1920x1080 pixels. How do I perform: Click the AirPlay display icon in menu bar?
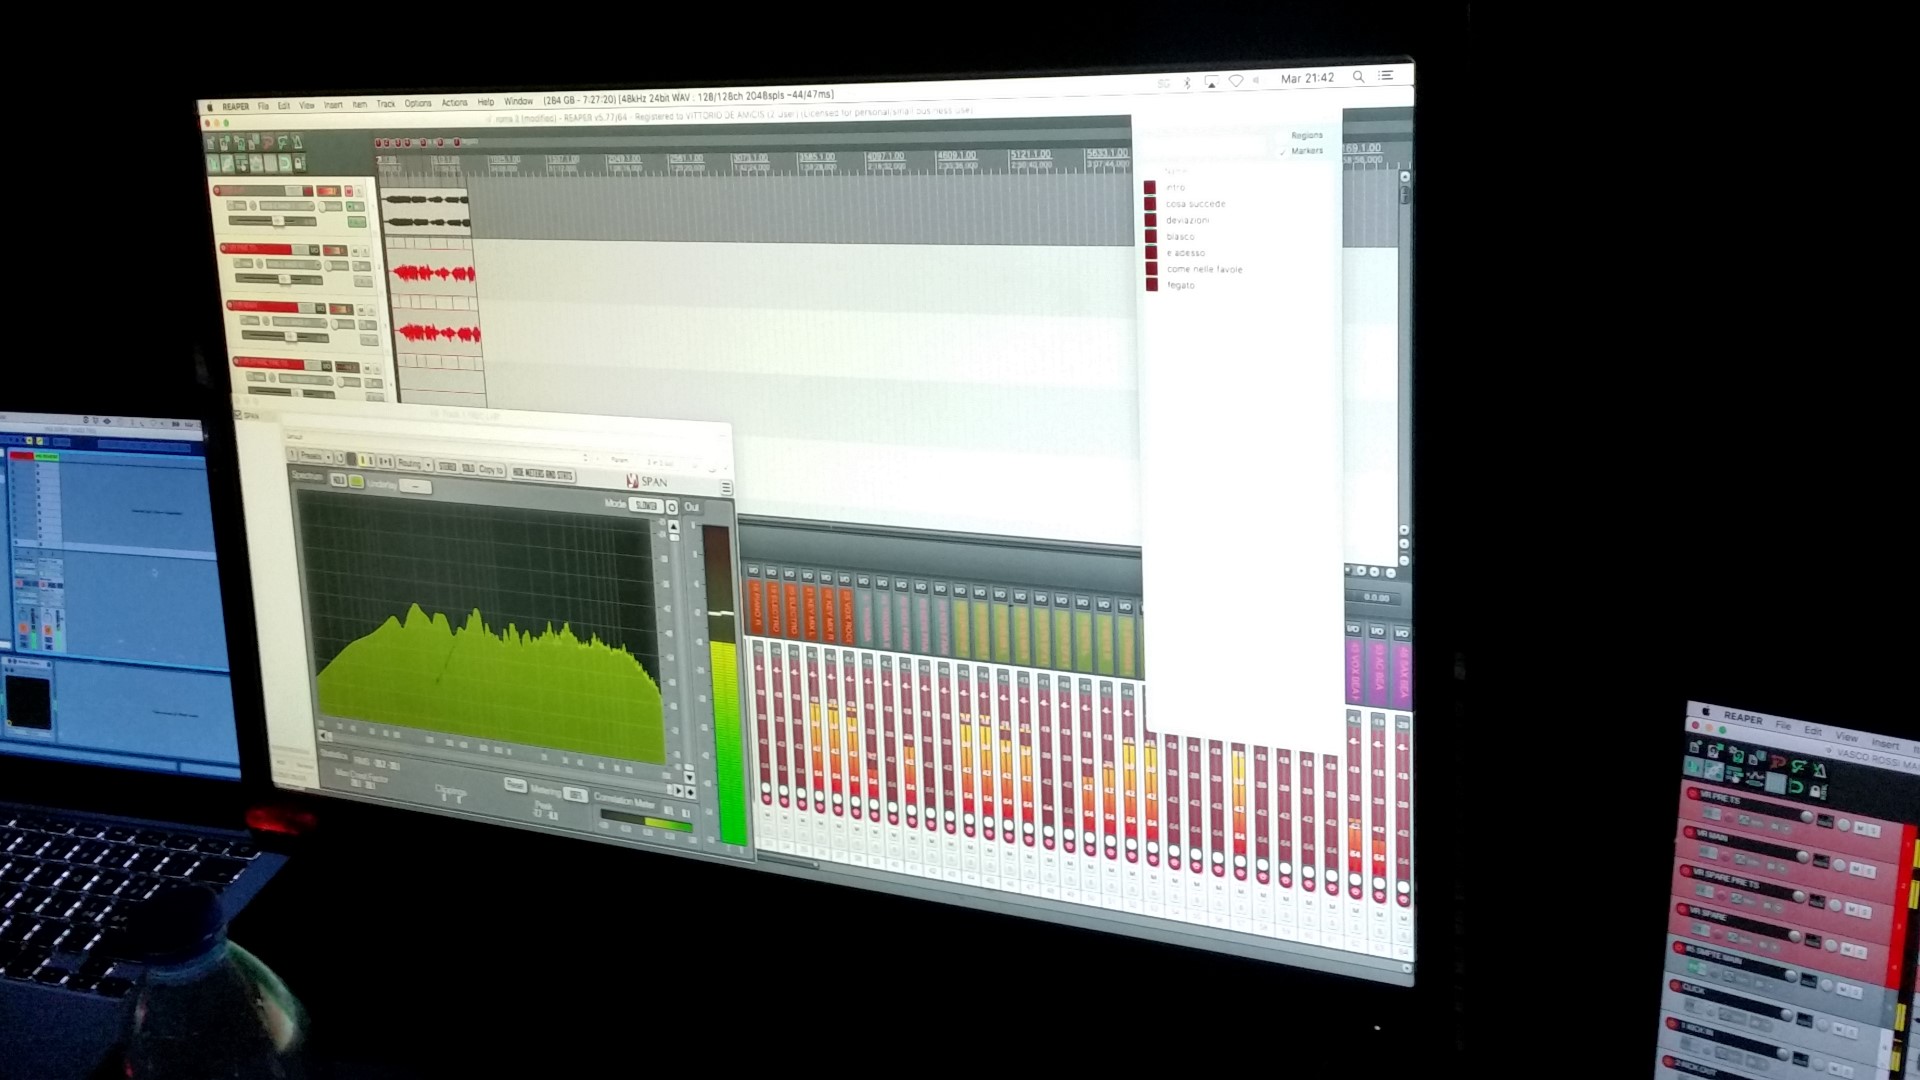click(x=1211, y=82)
